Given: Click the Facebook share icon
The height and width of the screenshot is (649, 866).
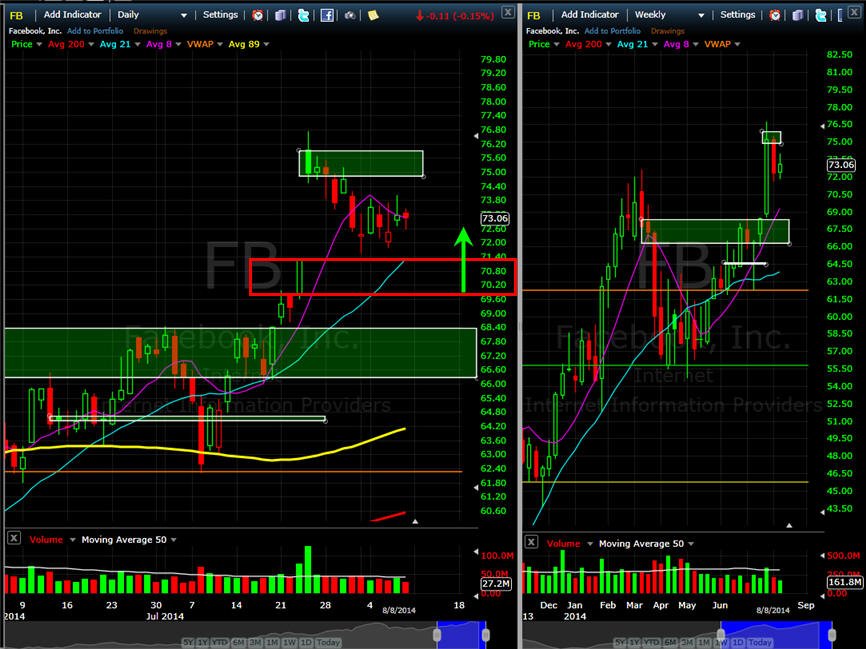Looking at the screenshot, I should (x=327, y=15).
